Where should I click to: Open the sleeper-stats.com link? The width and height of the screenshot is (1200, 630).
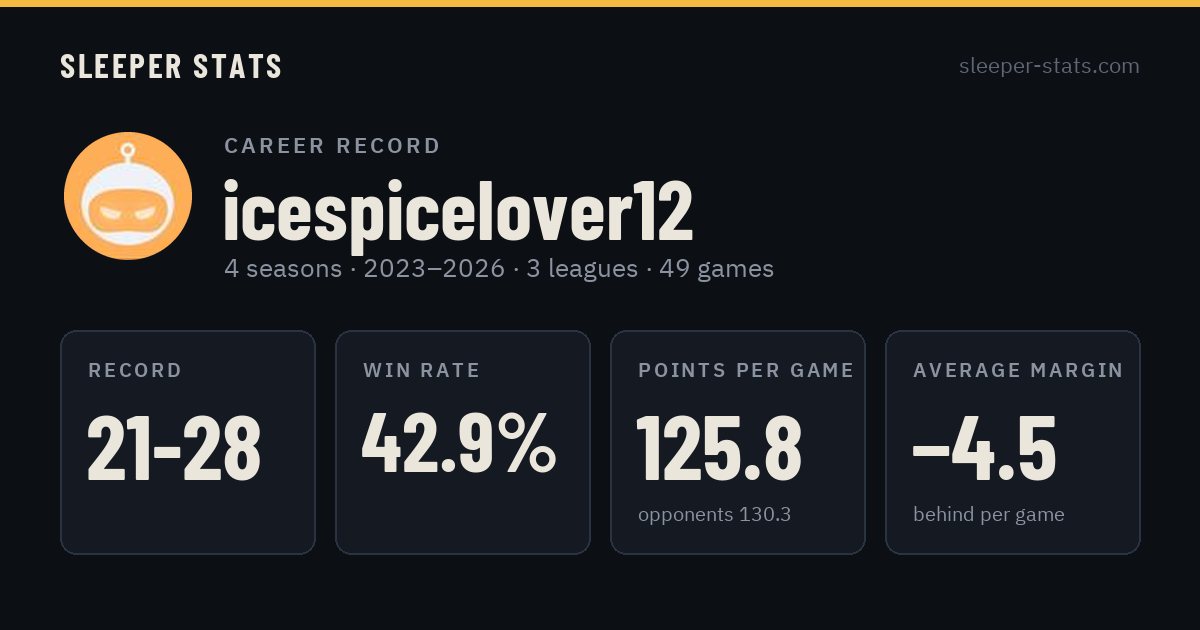click(x=1049, y=66)
